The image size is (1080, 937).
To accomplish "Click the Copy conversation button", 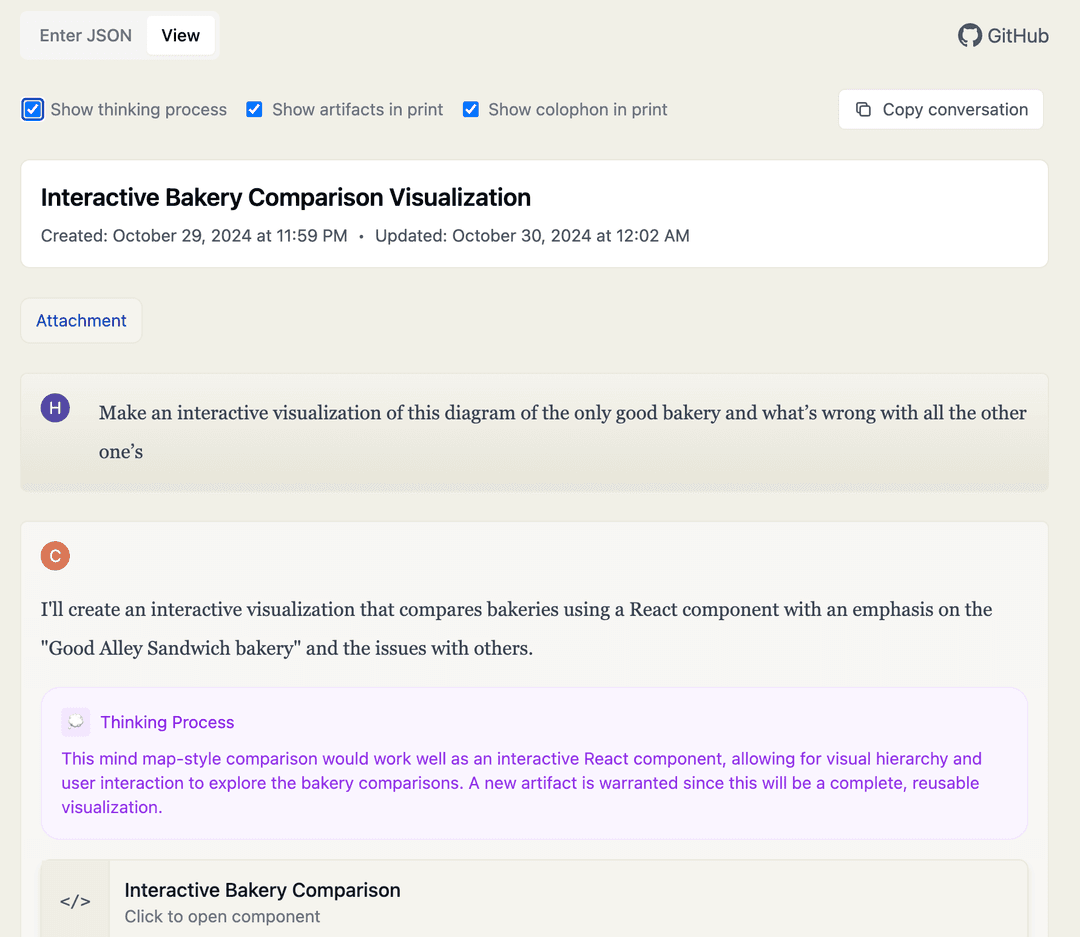I will tap(941, 110).
